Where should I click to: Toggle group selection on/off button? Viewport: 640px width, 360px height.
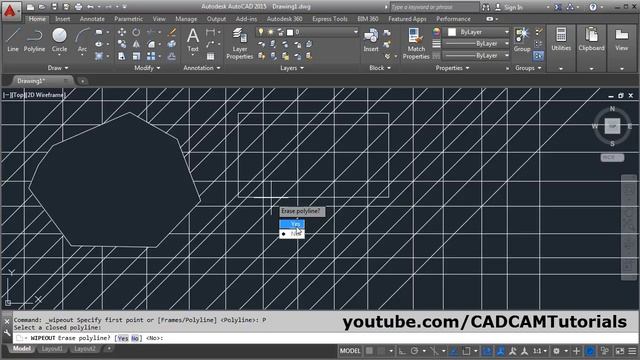tap(538, 56)
